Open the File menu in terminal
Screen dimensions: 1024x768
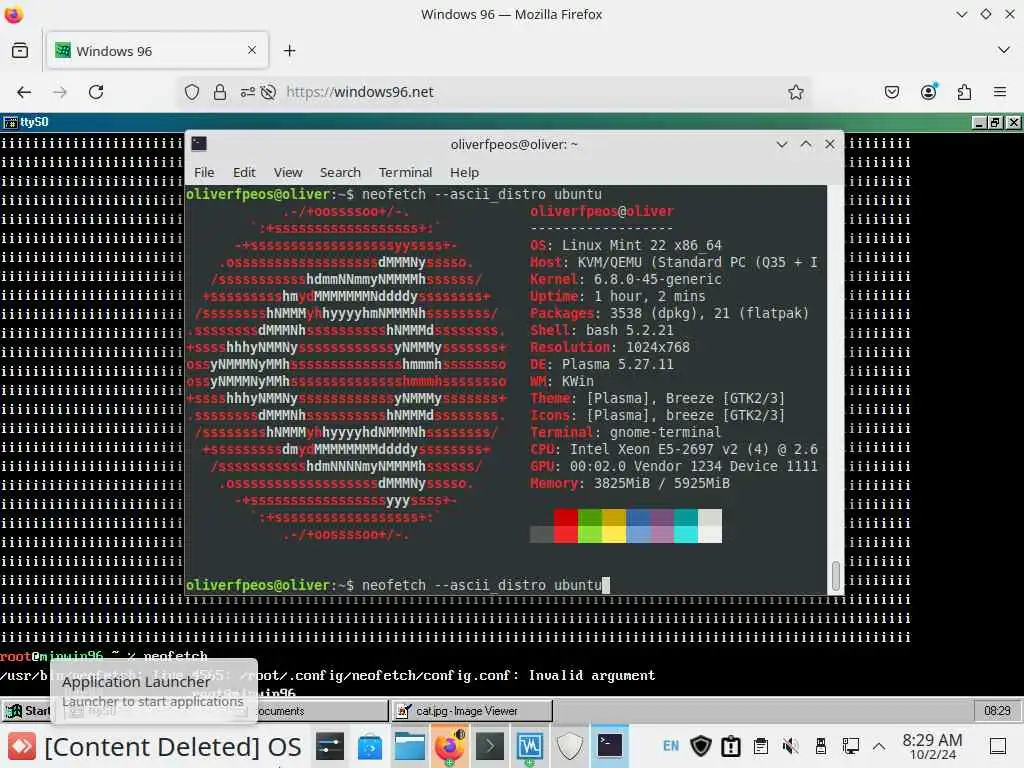(204, 172)
